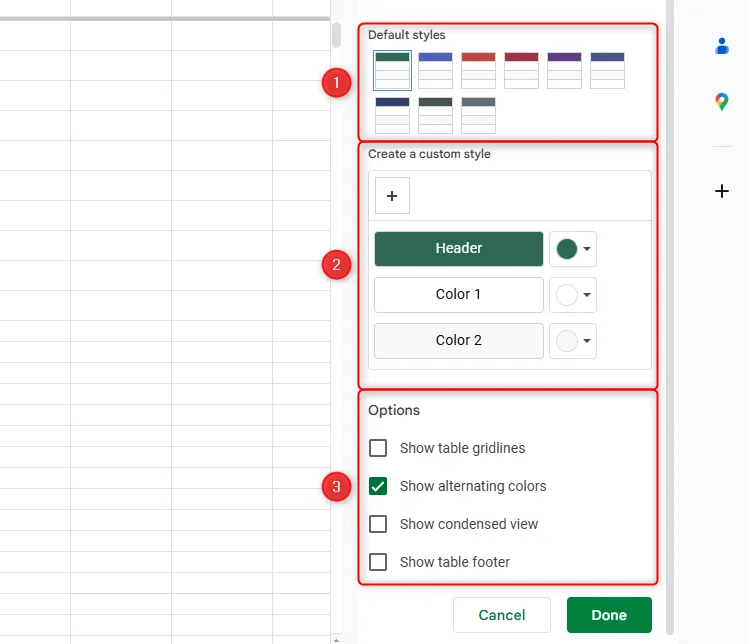Click the green Done button
This screenshot has width=750, height=644.
[x=609, y=615]
